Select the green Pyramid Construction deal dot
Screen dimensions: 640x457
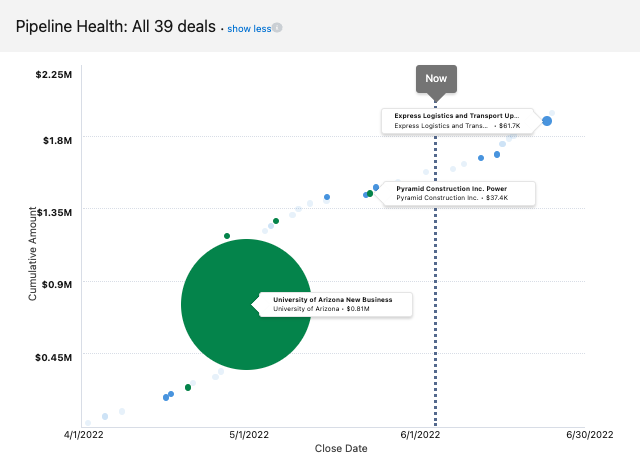point(370,193)
